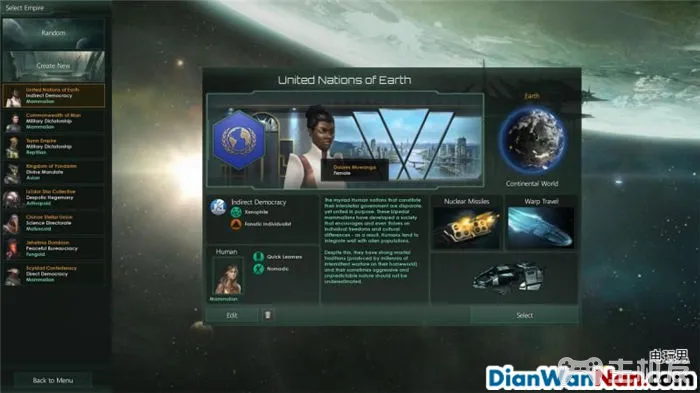Click the "Human" species name label
Image resolution: width=700 pixels, height=393 pixels.
tap(226, 252)
